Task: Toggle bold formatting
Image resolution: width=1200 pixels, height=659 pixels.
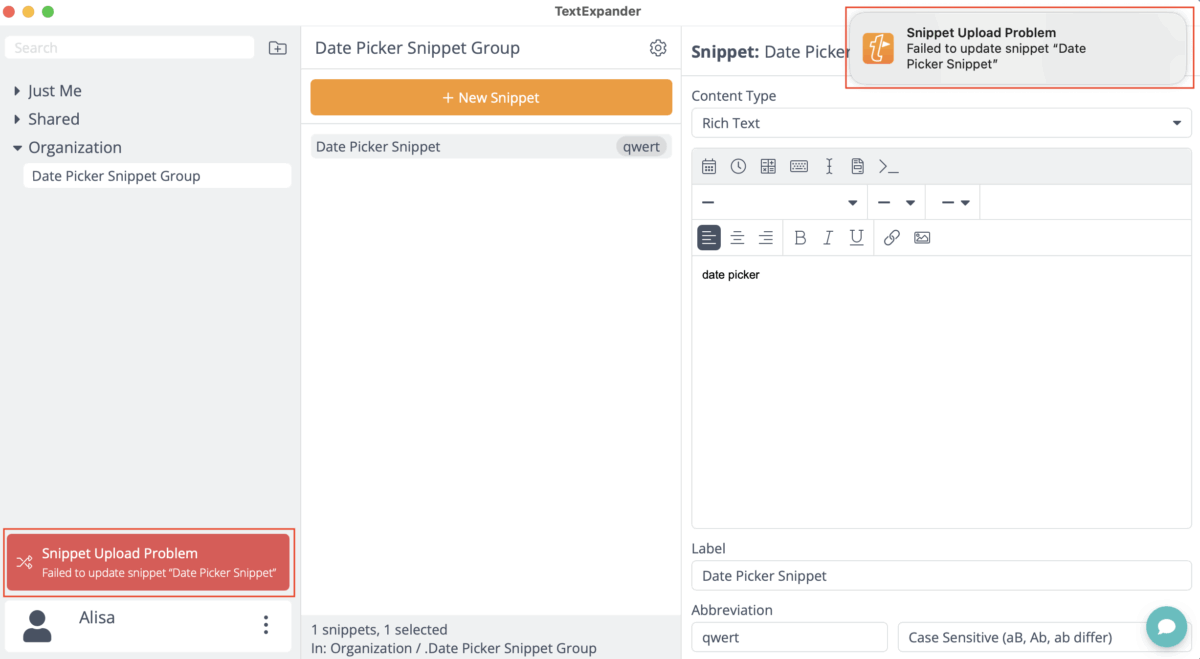Action: 800,238
